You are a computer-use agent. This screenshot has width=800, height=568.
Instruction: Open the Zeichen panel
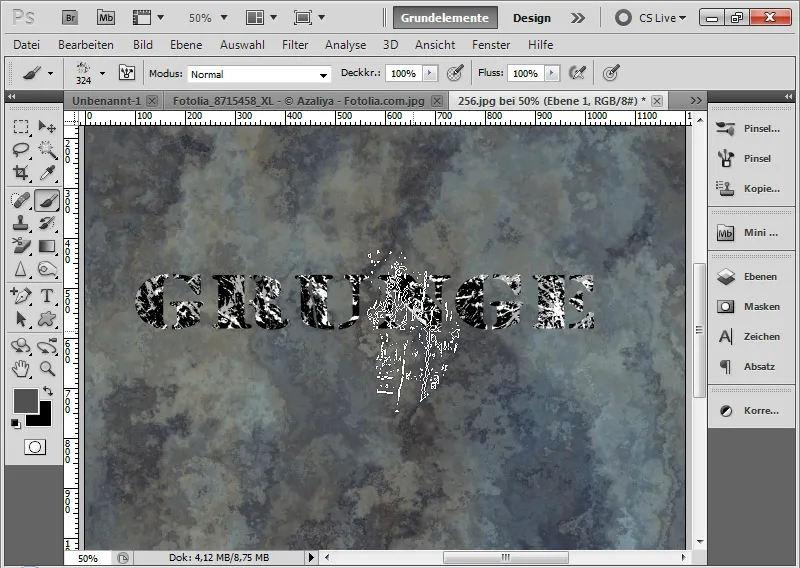[750, 337]
